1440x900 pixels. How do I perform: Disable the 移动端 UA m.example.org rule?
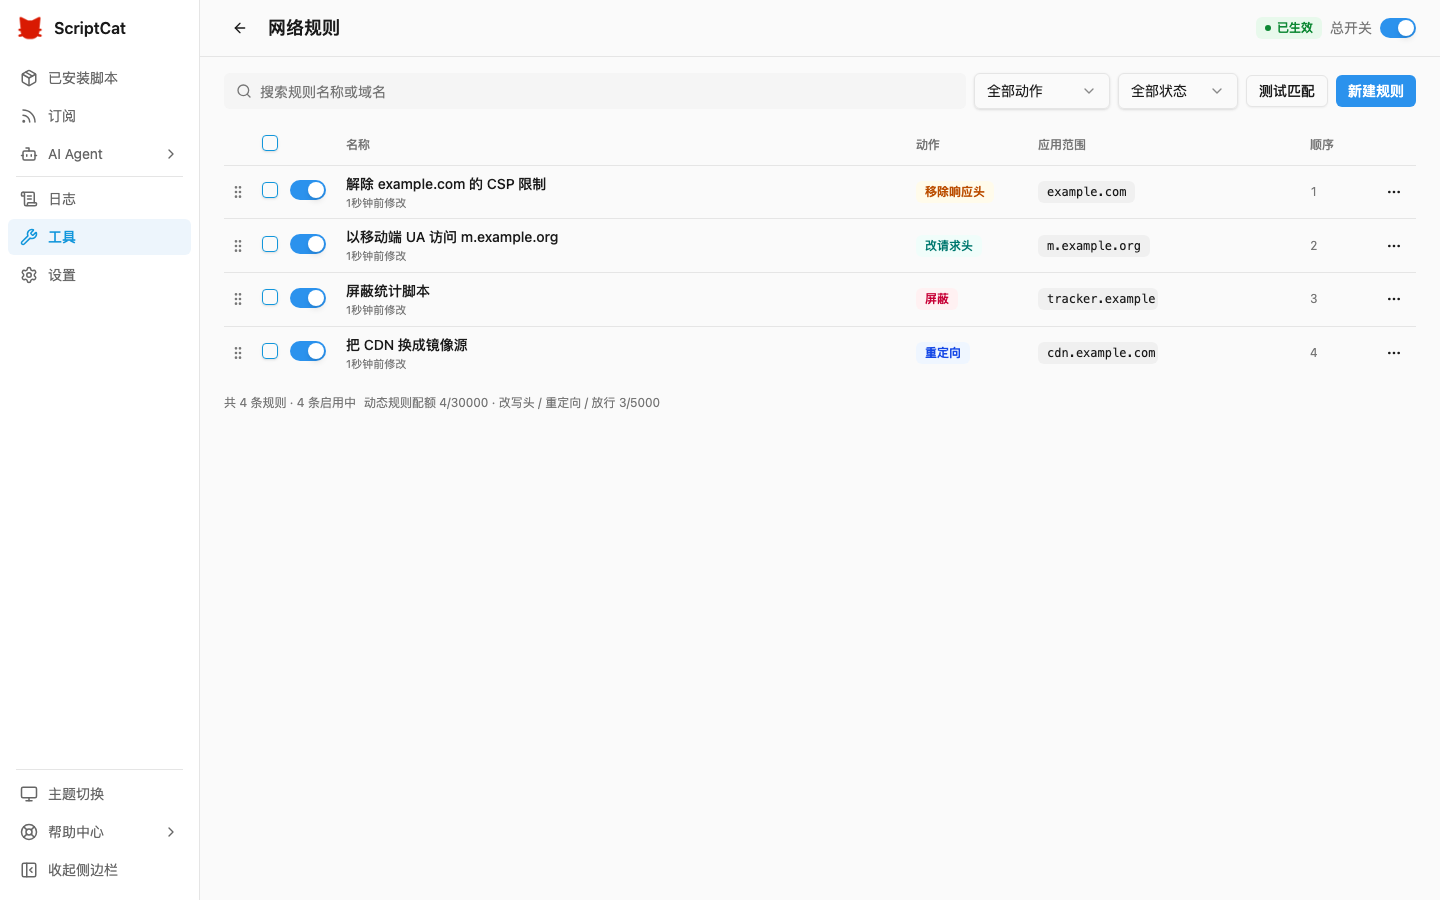coord(308,244)
